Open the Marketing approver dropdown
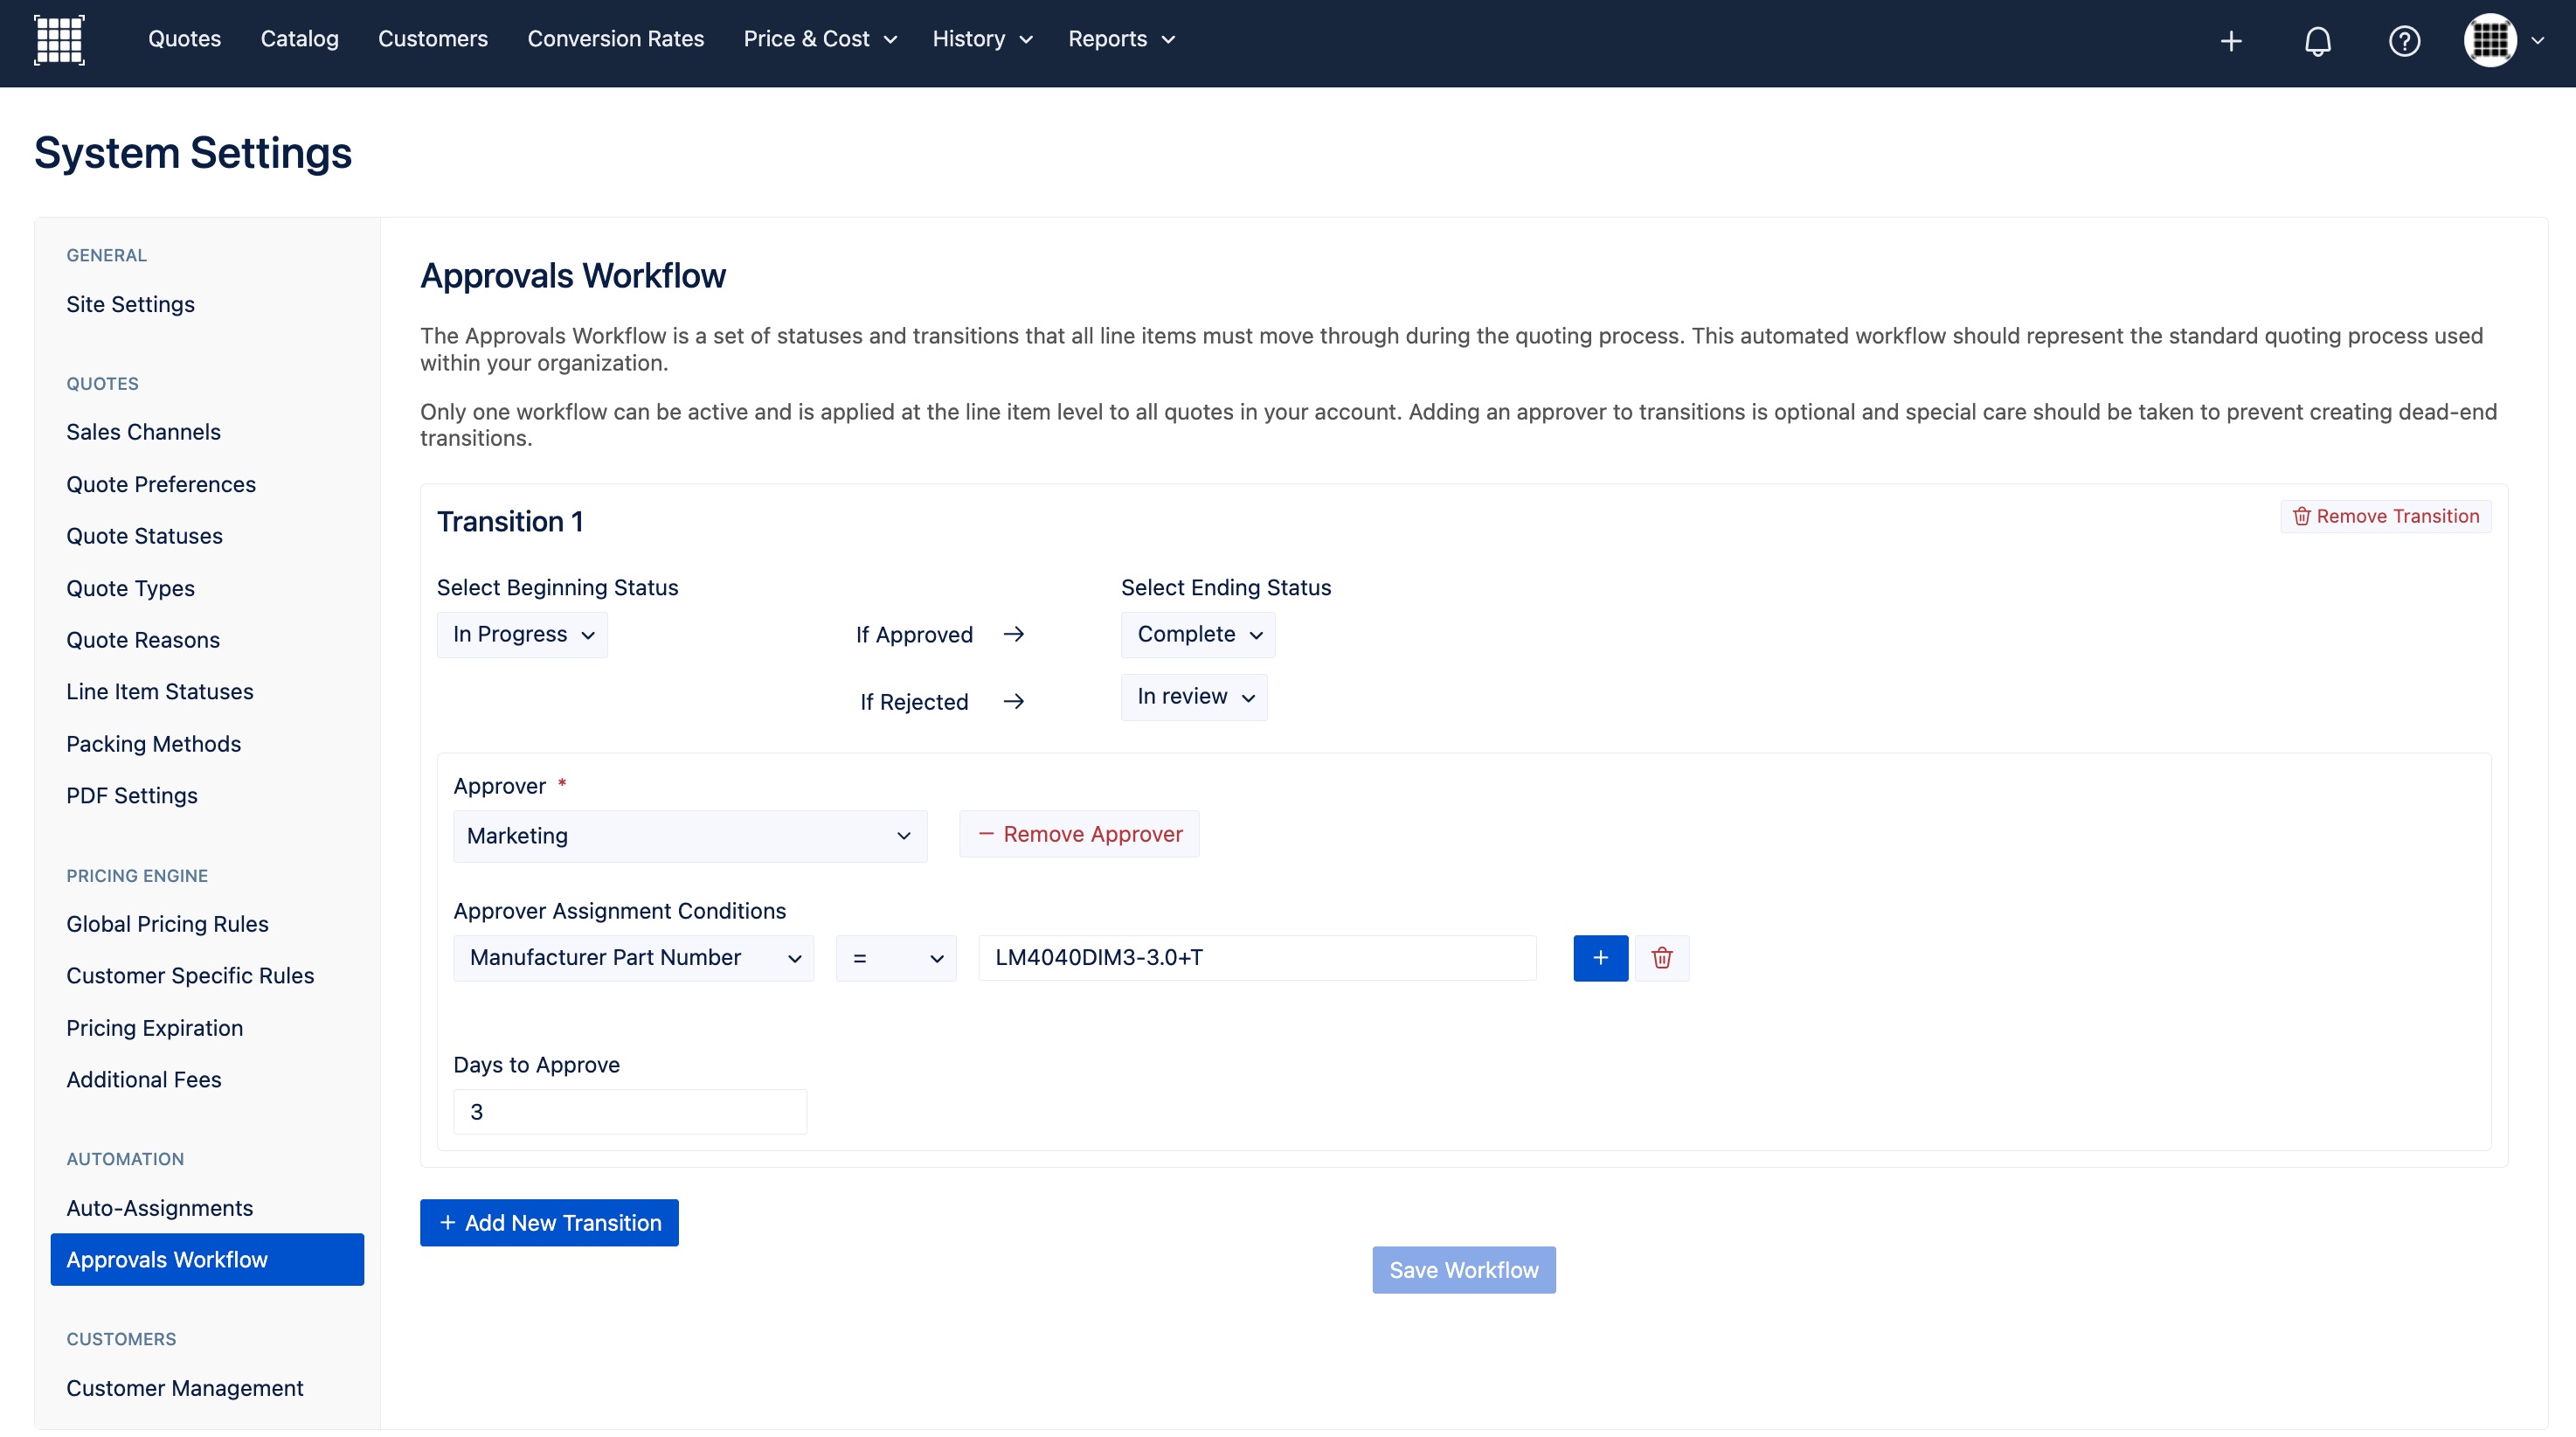This screenshot has height=1437, width=2576. tap(690, 836)
